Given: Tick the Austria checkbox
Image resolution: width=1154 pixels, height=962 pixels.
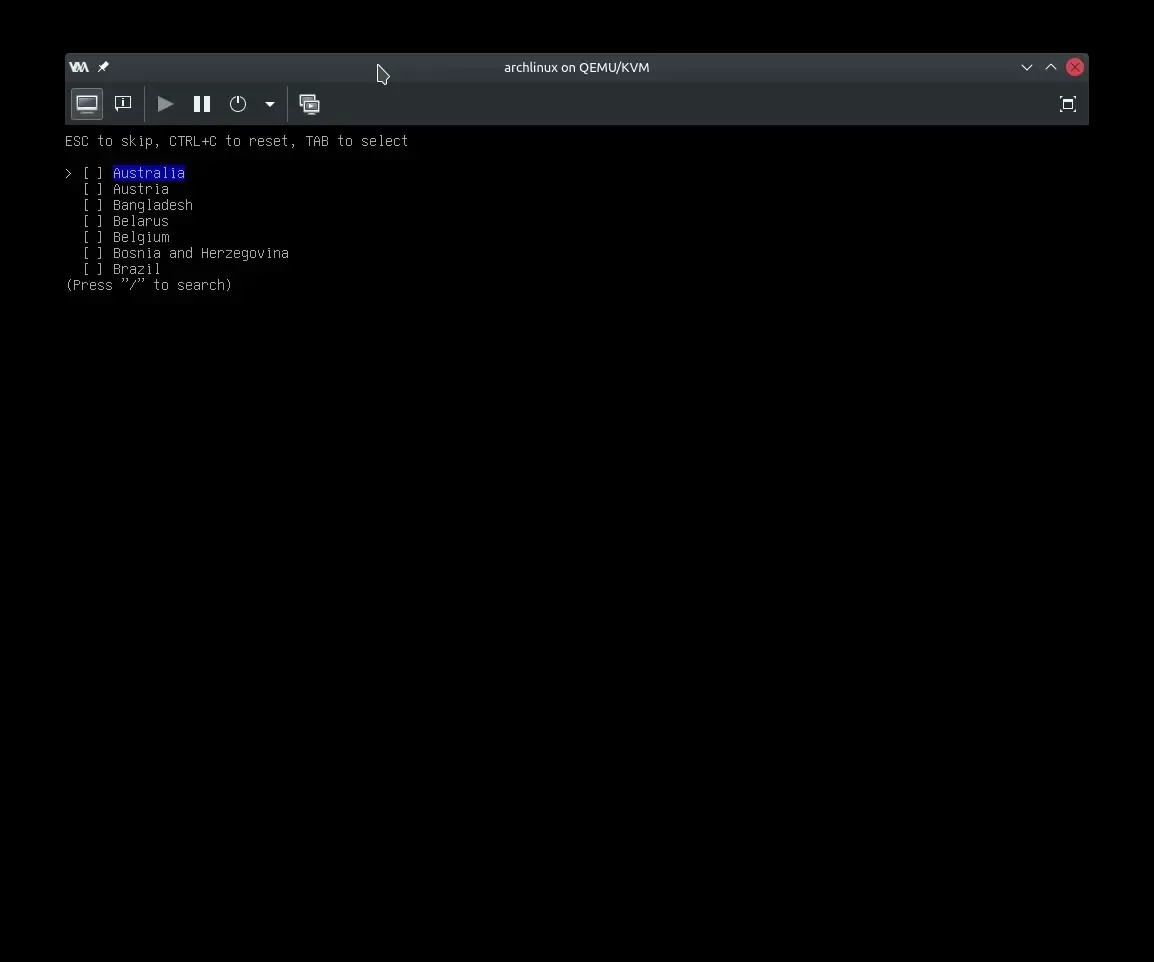Looking at the screenshot, I should point(93,189).
